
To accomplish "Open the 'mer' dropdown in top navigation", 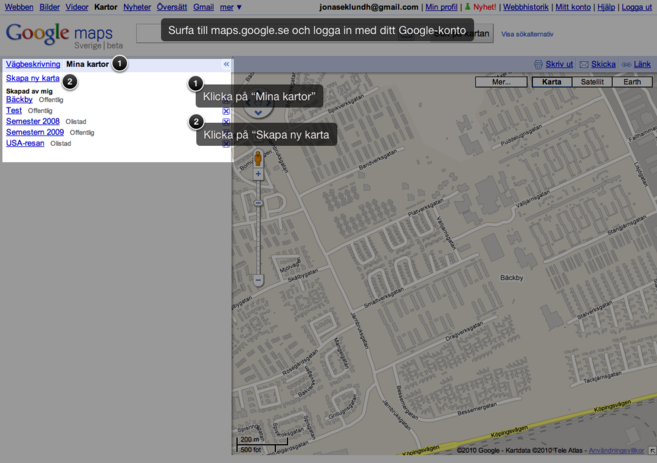I will [x=231, y=7].
